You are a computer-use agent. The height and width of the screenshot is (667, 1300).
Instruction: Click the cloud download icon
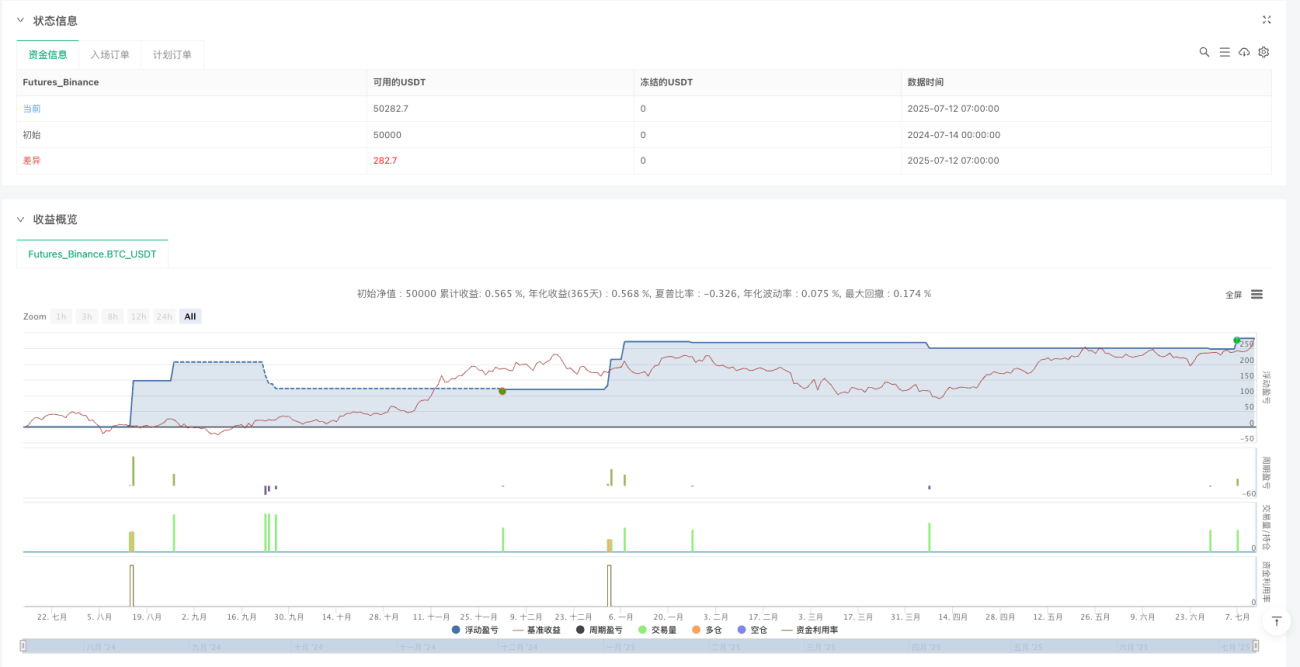(1244, 52)
